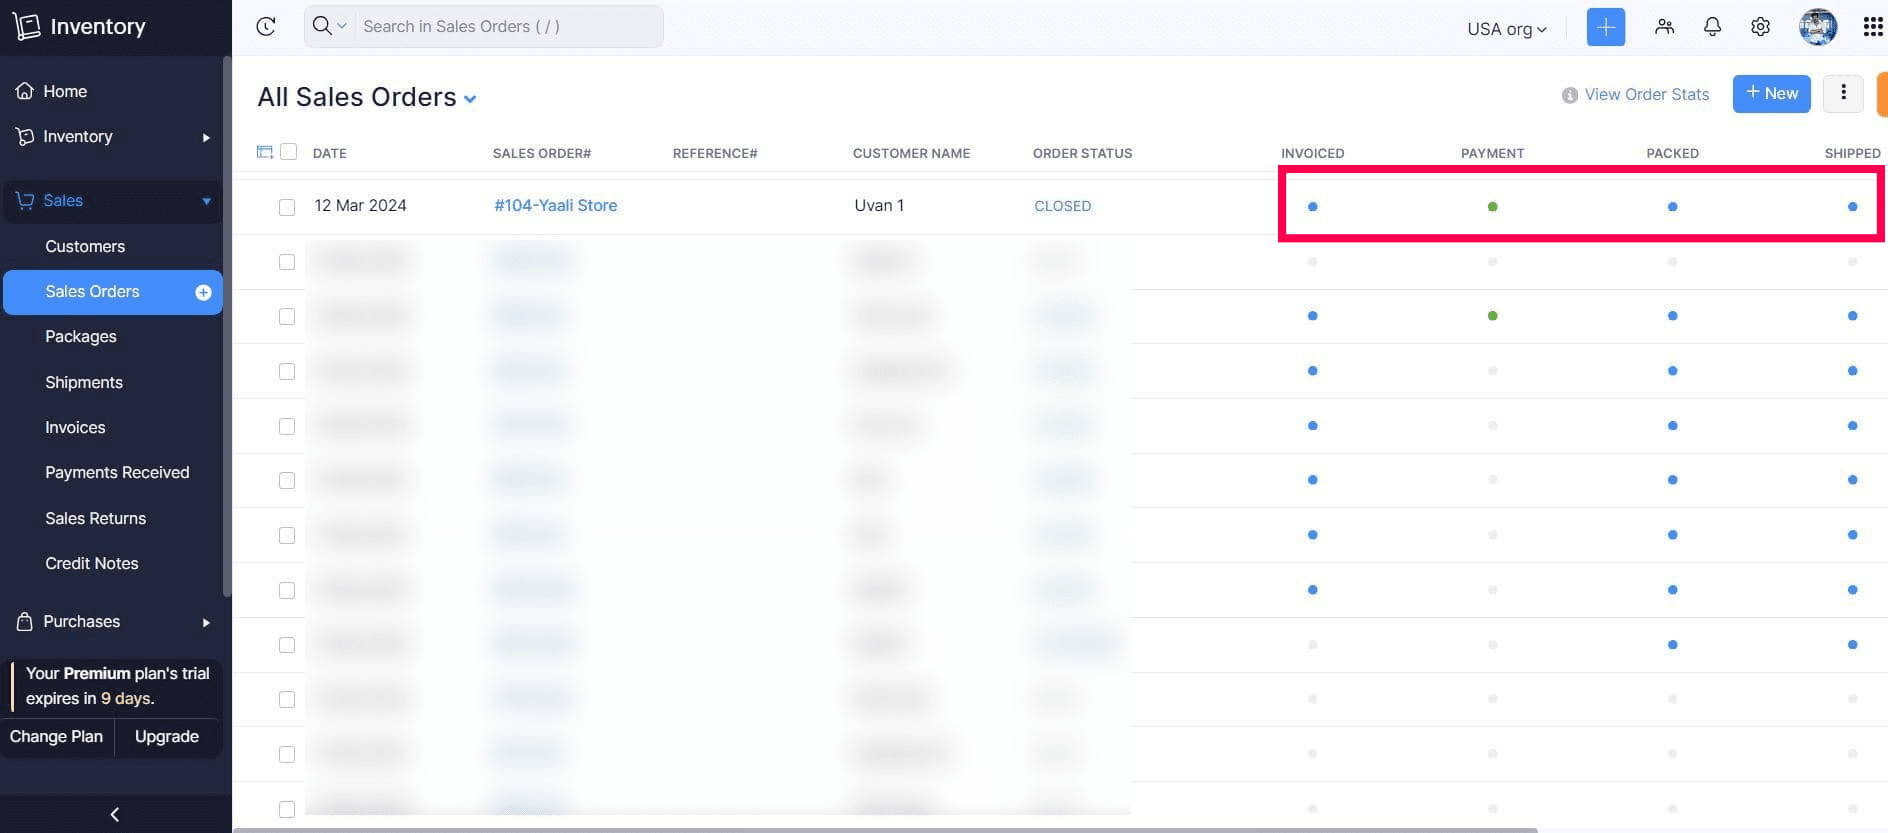Open the notifications bell
This screenshot has height=833, width=1888.
[1712, 27]
